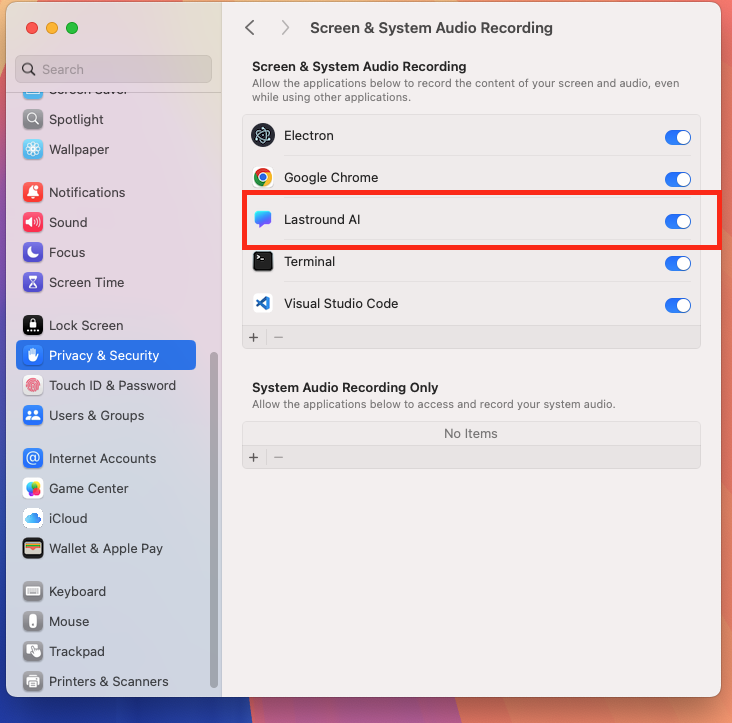Open Users & Groups label
Viewport: 732px width, 723px height.
[x=97, y=415]
